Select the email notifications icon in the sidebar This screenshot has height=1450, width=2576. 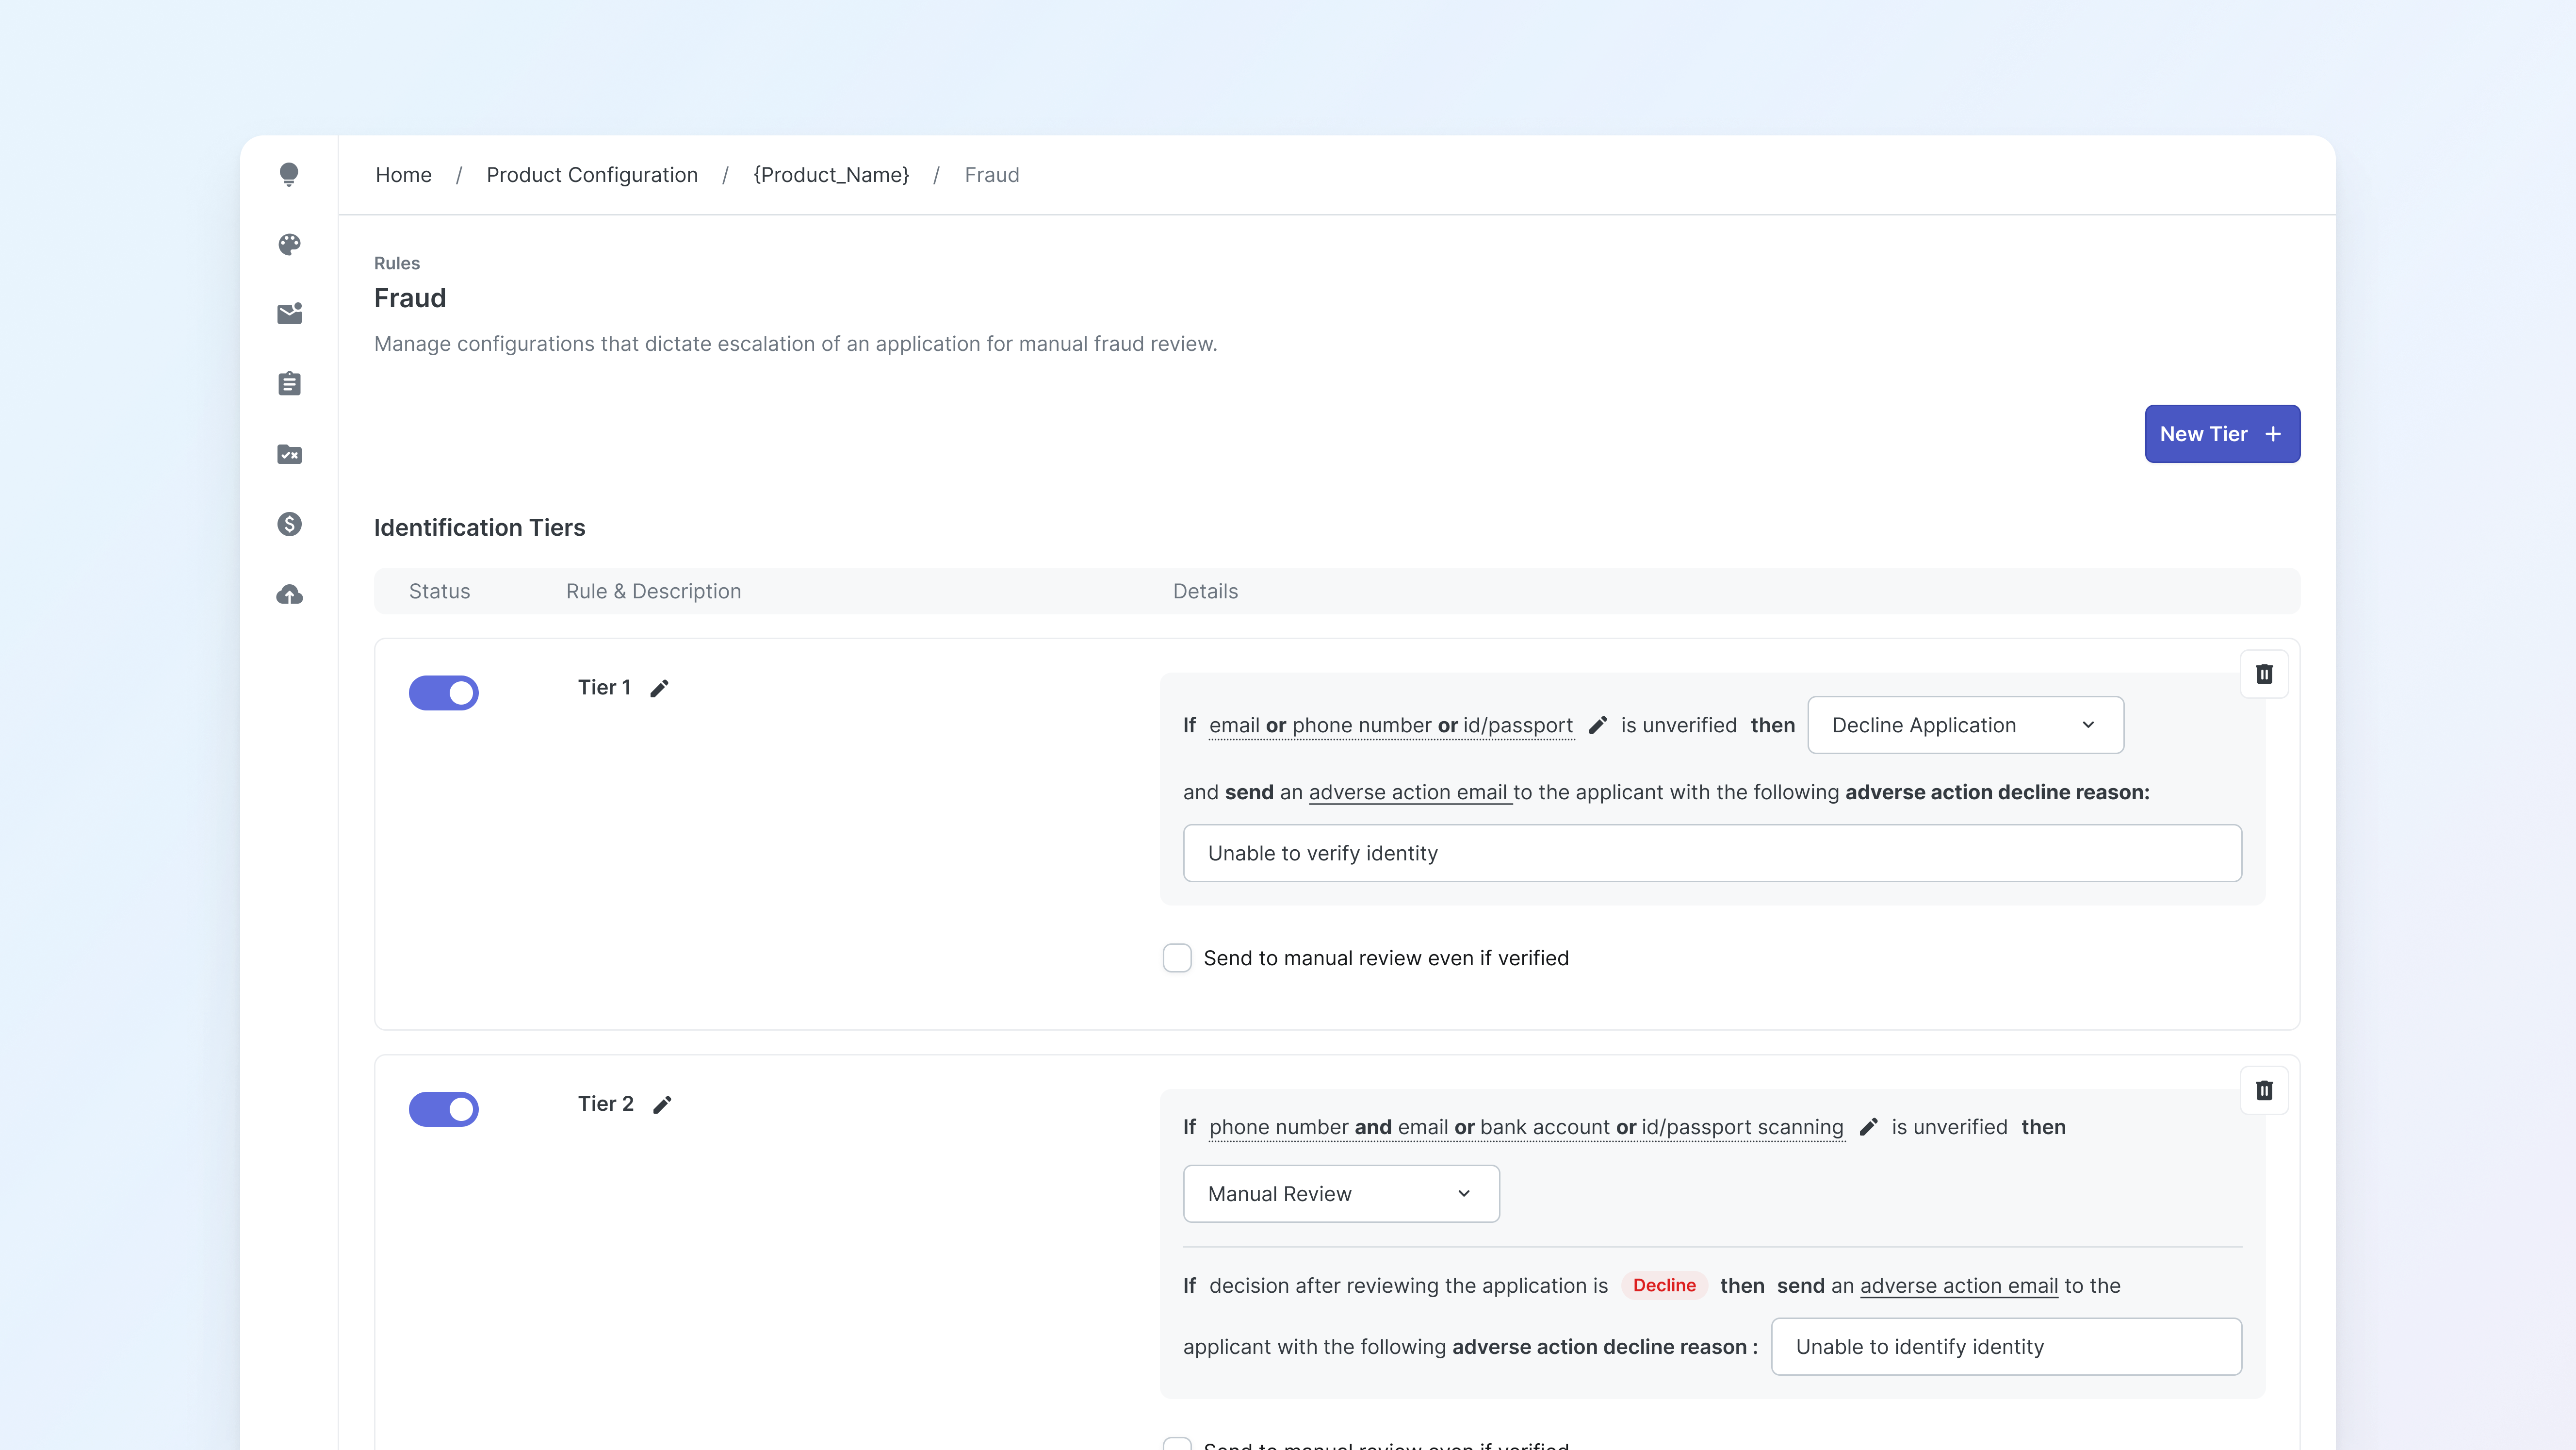[x=289, y=314]
